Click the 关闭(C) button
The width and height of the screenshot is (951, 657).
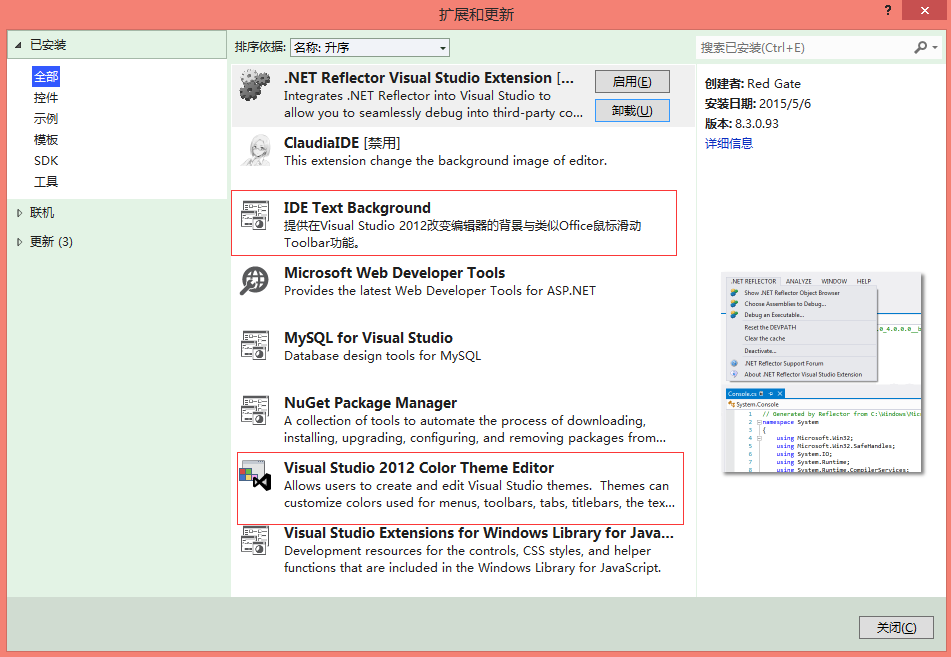(x=896, y=628)
